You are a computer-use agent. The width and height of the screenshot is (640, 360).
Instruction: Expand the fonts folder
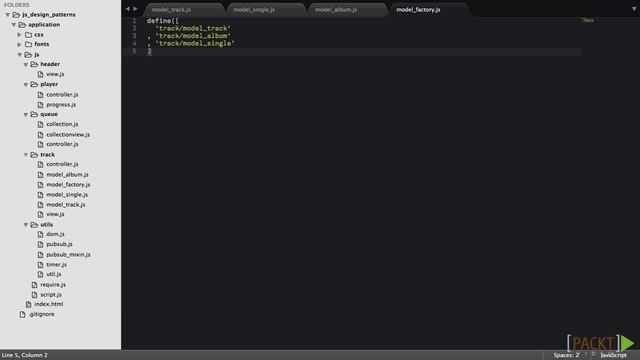point(19,44)
